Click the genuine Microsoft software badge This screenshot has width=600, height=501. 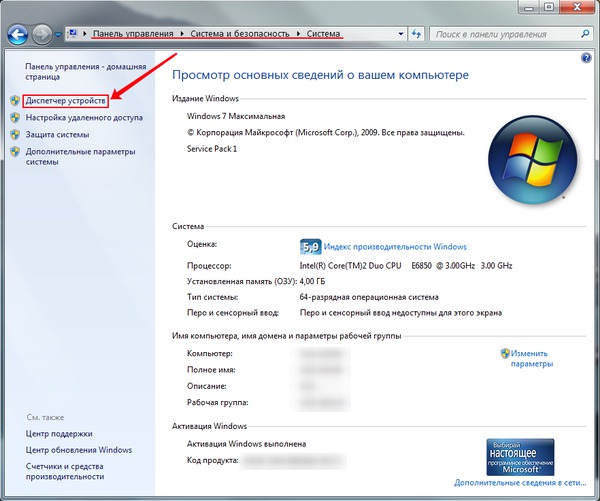coord(520,457)
